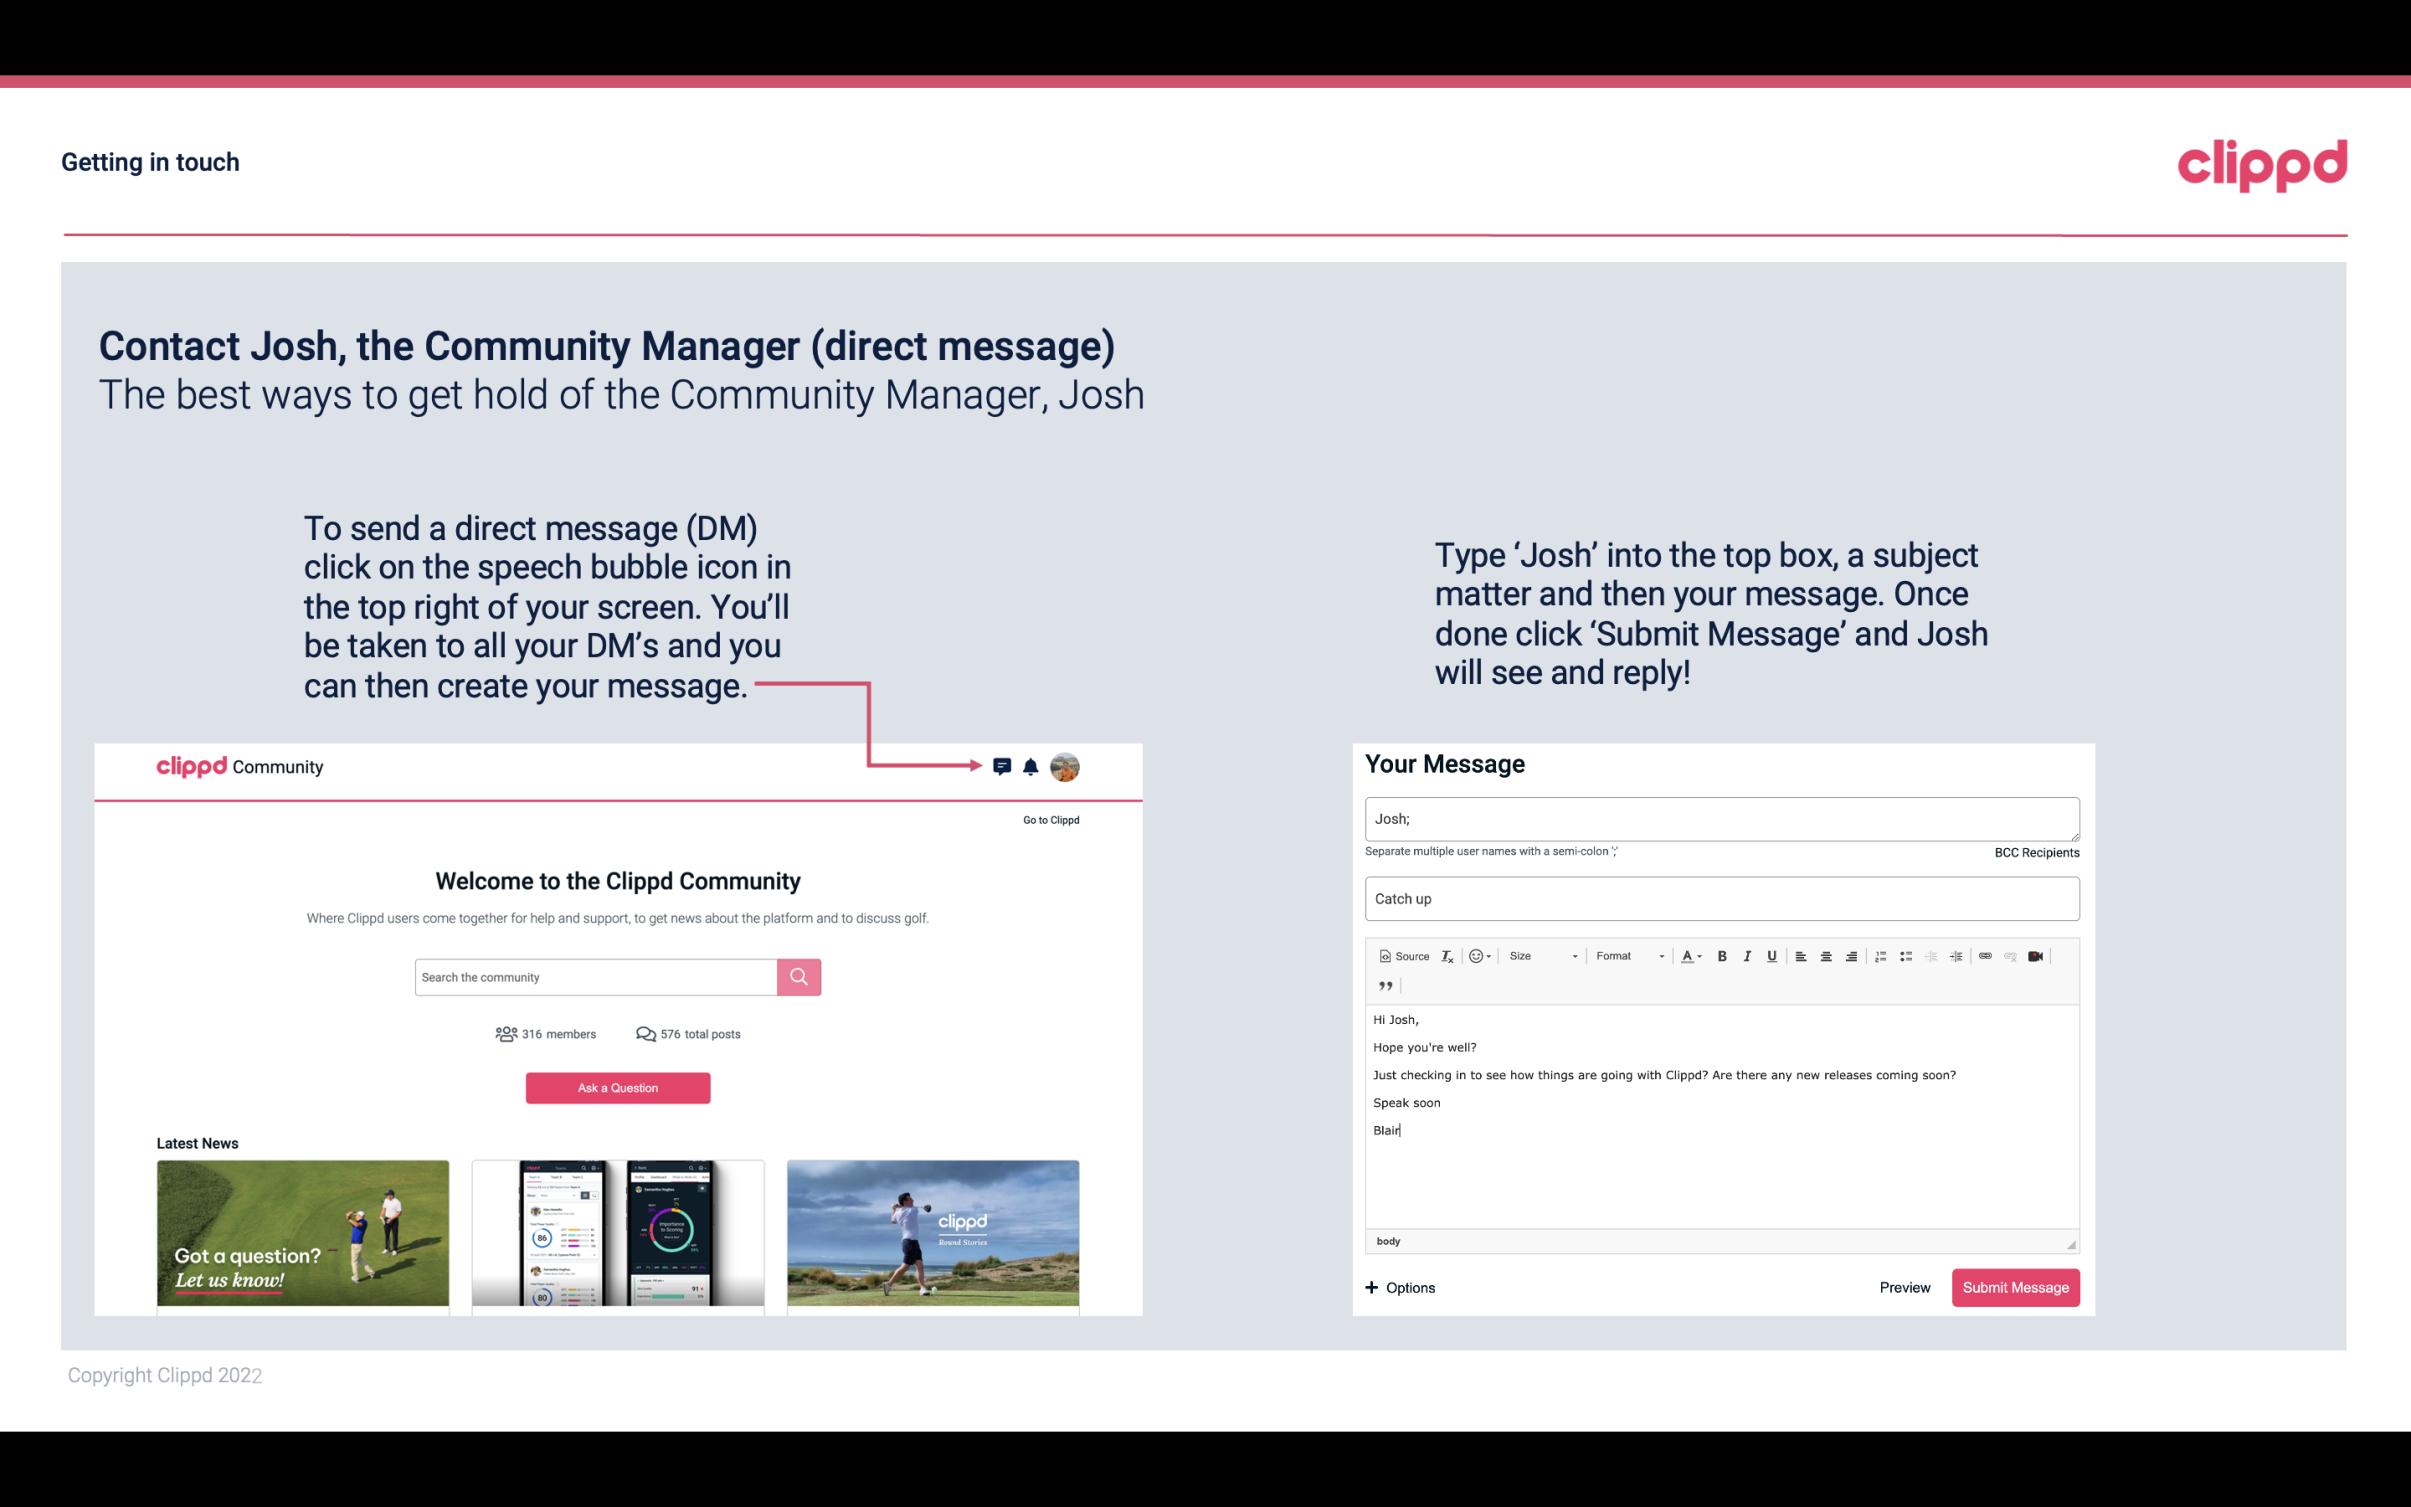Click the Preview message button

click(x=1902, y=1288)
